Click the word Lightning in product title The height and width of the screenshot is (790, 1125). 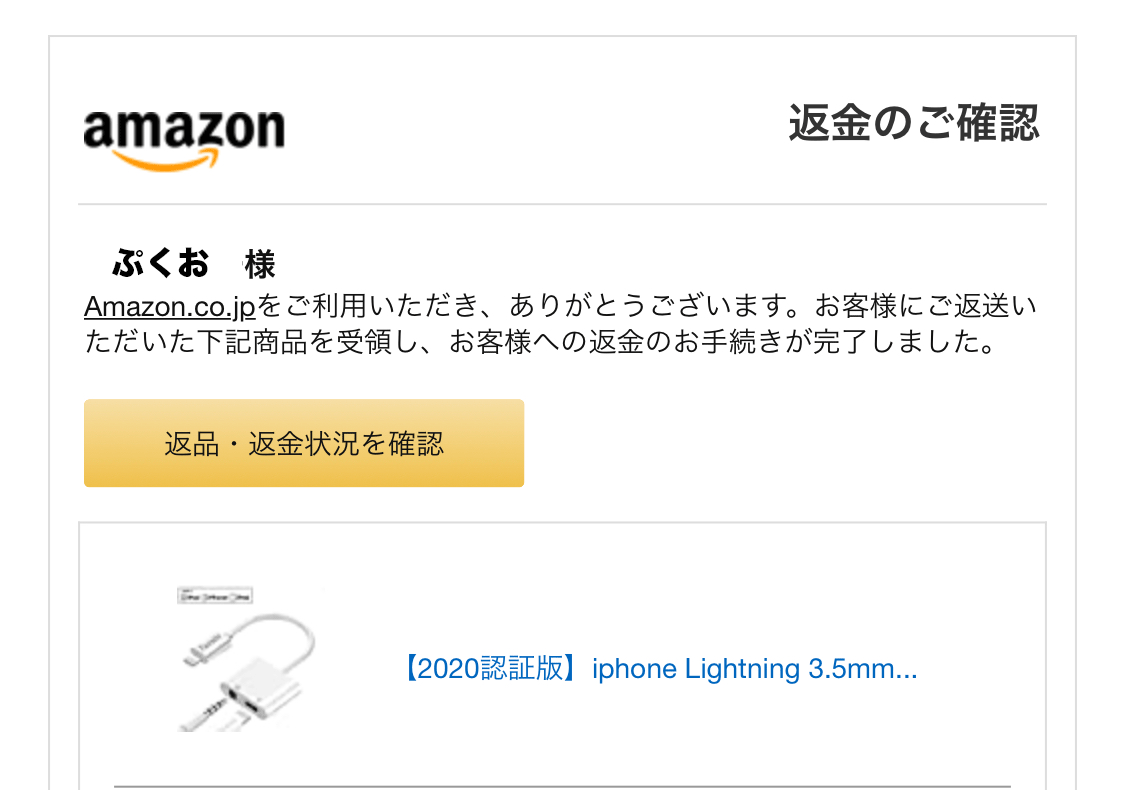point(742,669)
